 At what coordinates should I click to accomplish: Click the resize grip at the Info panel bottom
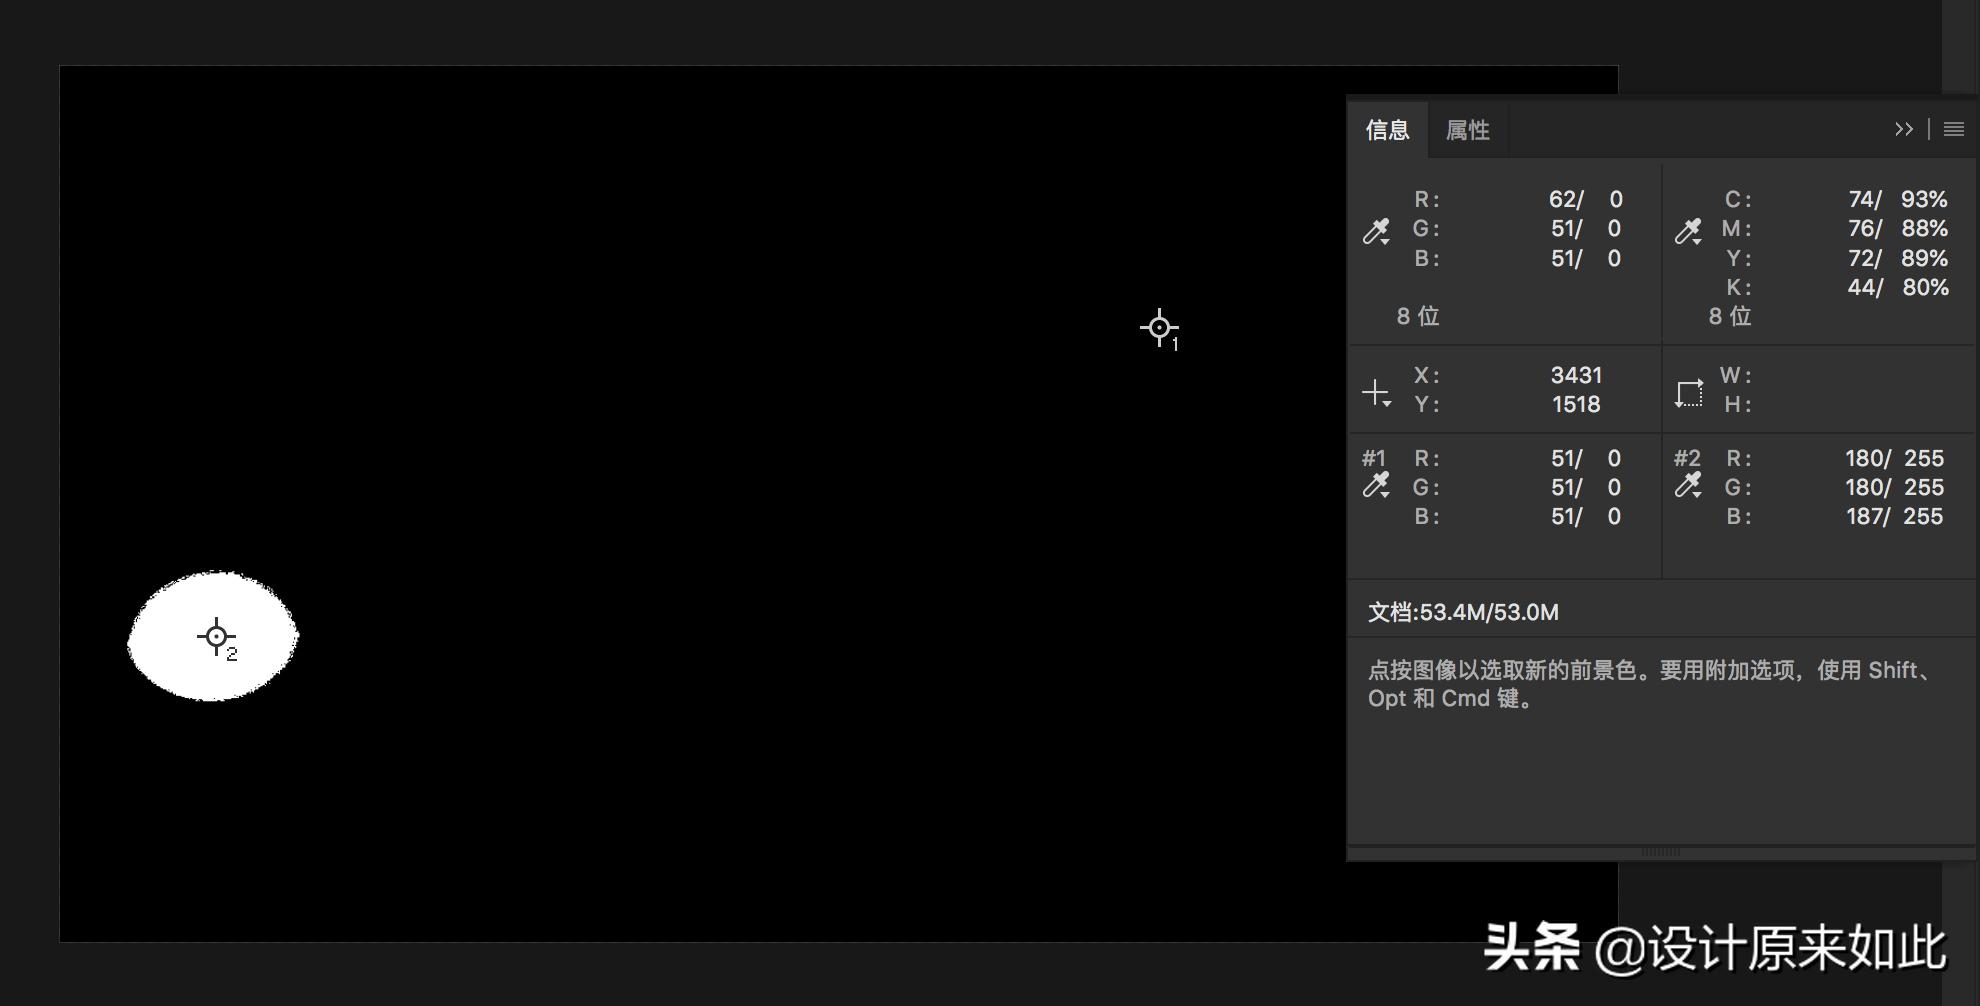tap(1661, 852)
